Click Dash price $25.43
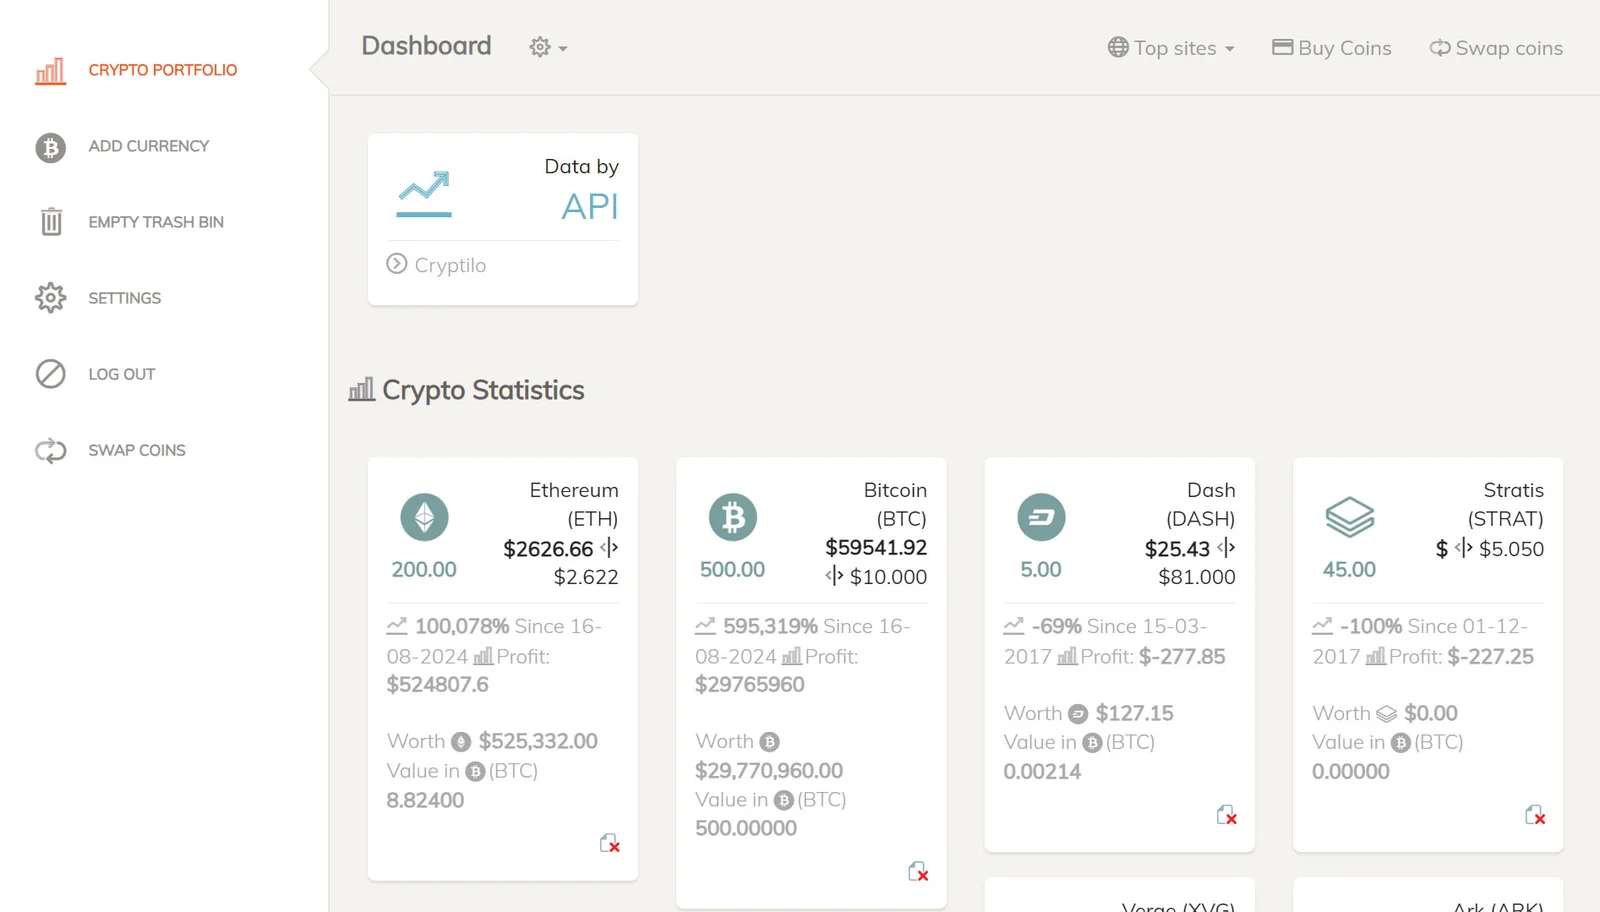The height and width of the screenshot is (912, 1600). (1177, 549)
